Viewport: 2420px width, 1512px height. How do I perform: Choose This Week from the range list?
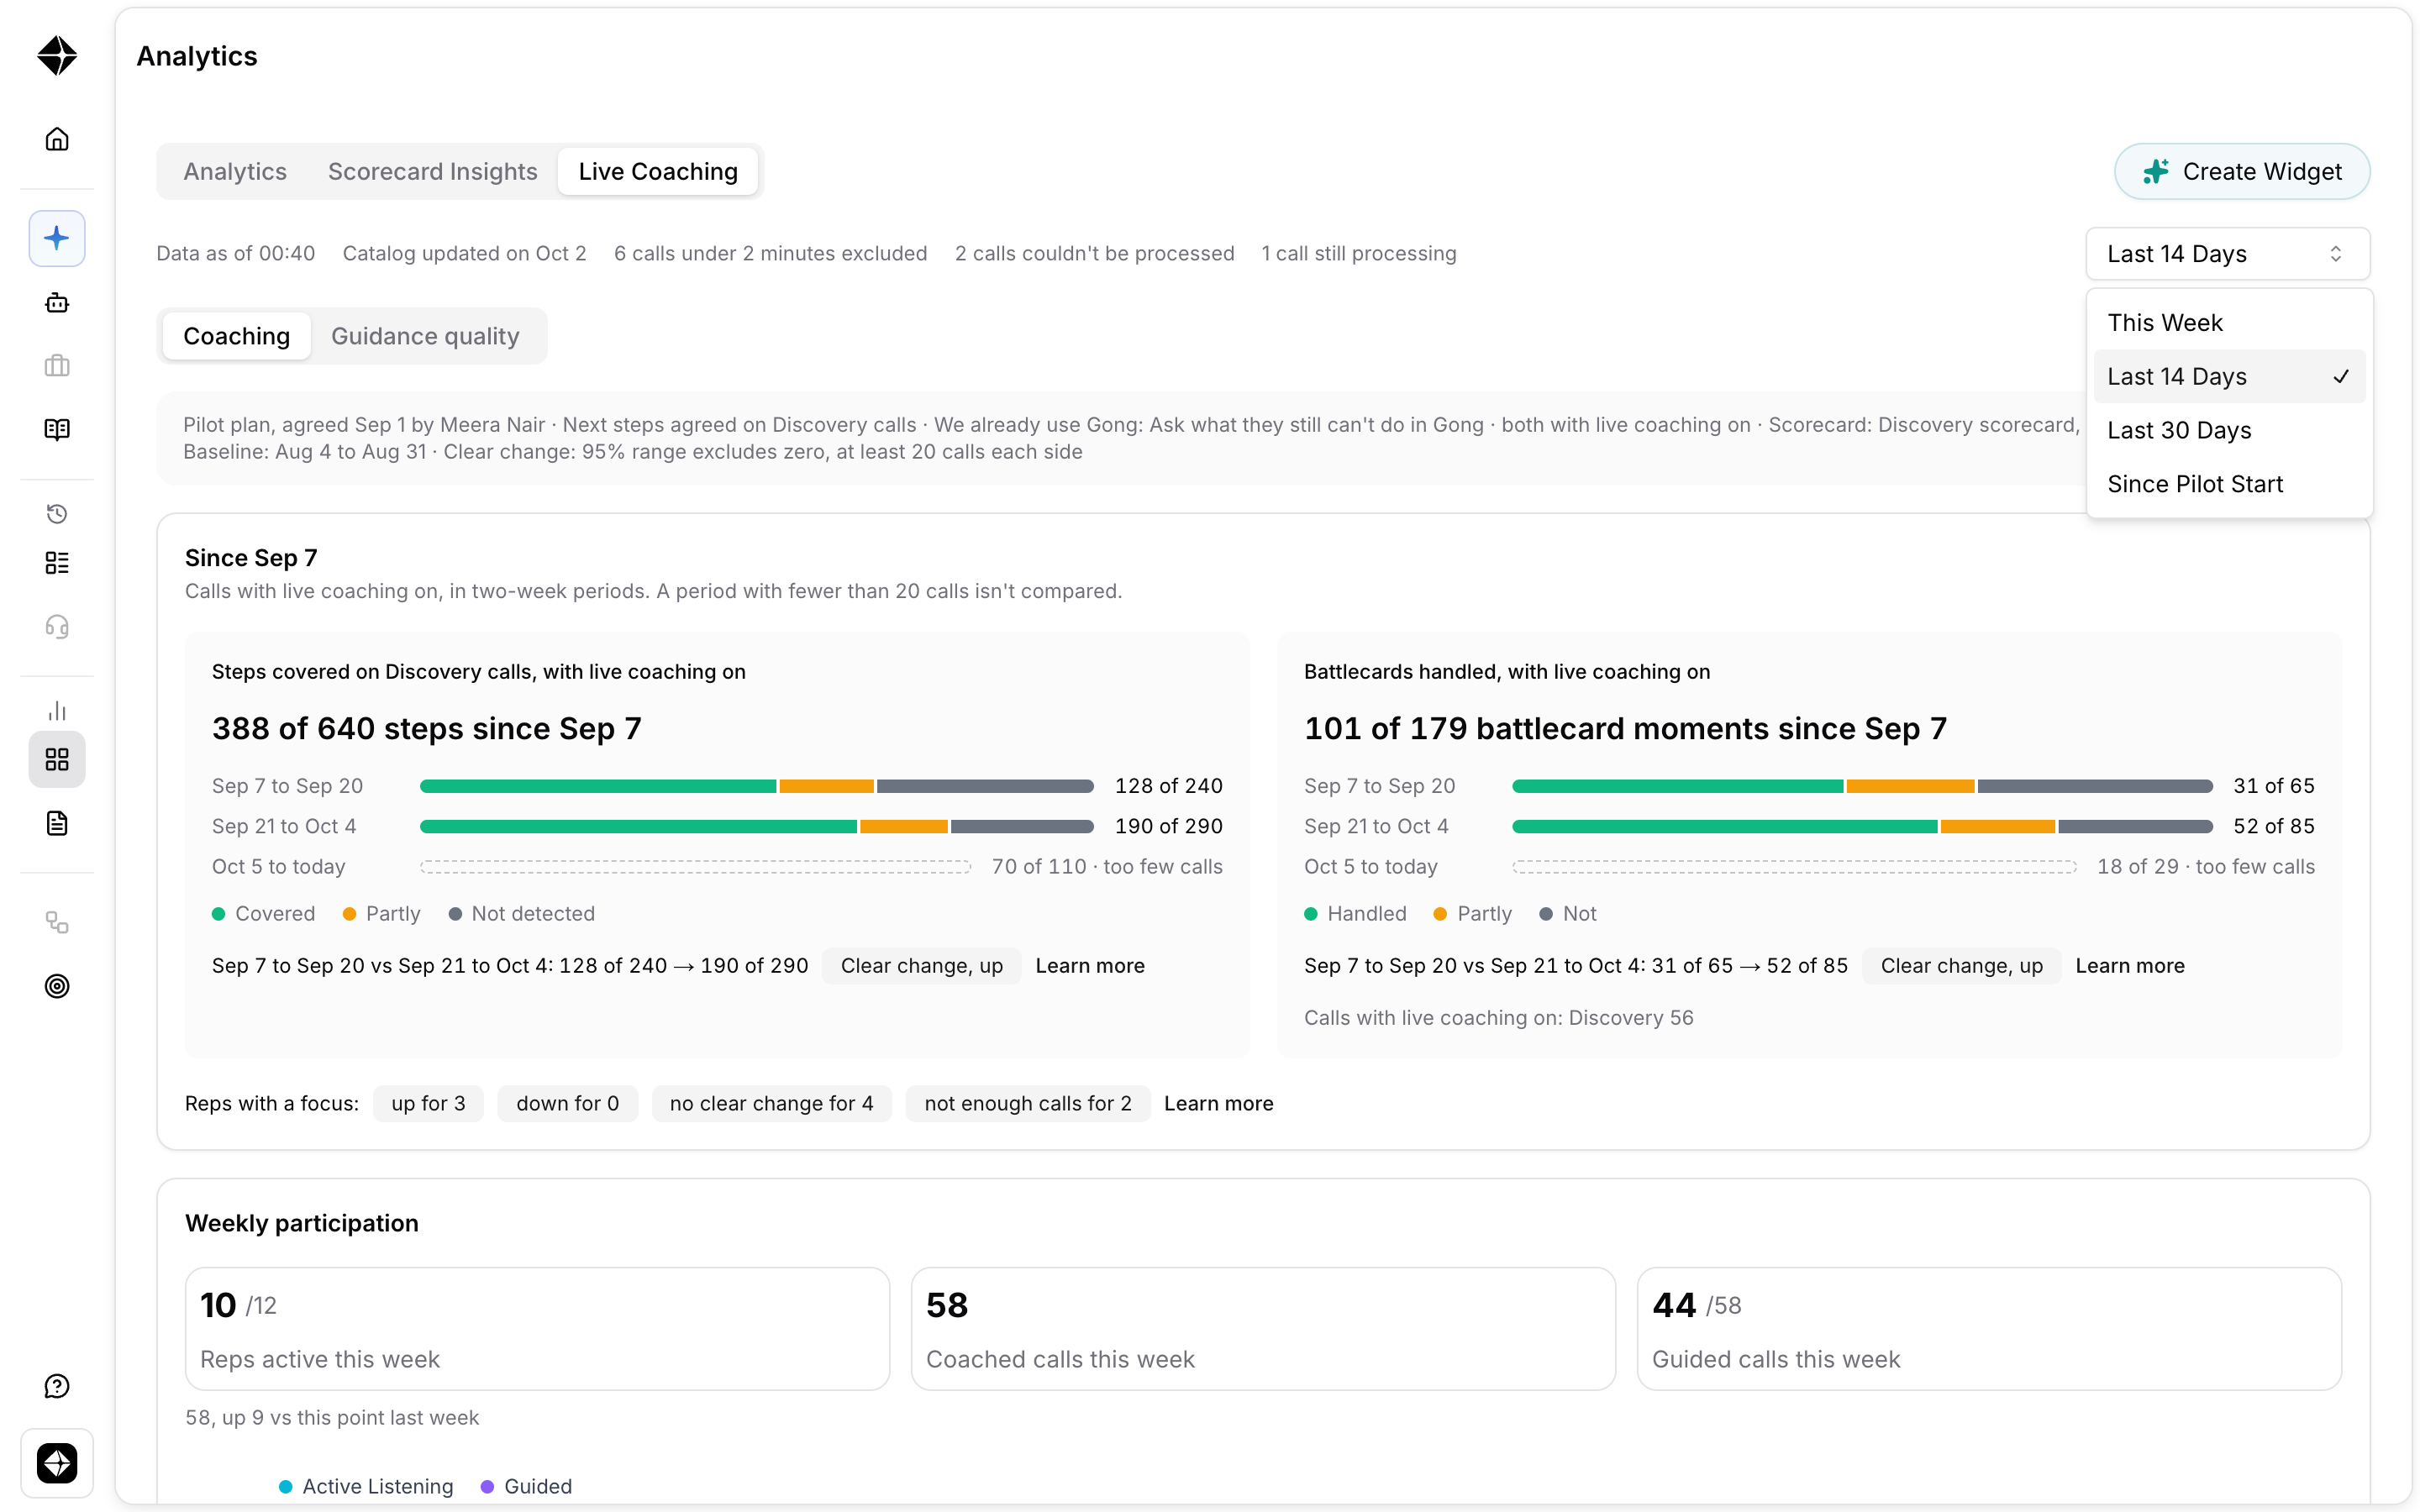pos(2229,323)
